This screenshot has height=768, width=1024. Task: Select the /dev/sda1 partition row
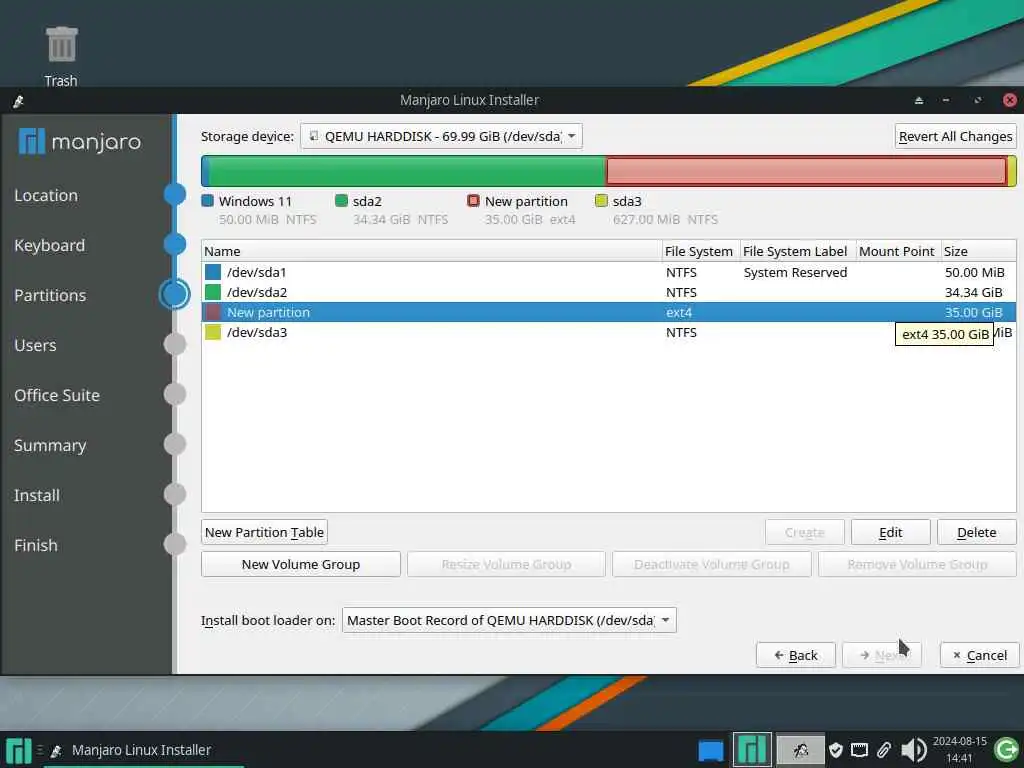(609, 272)
